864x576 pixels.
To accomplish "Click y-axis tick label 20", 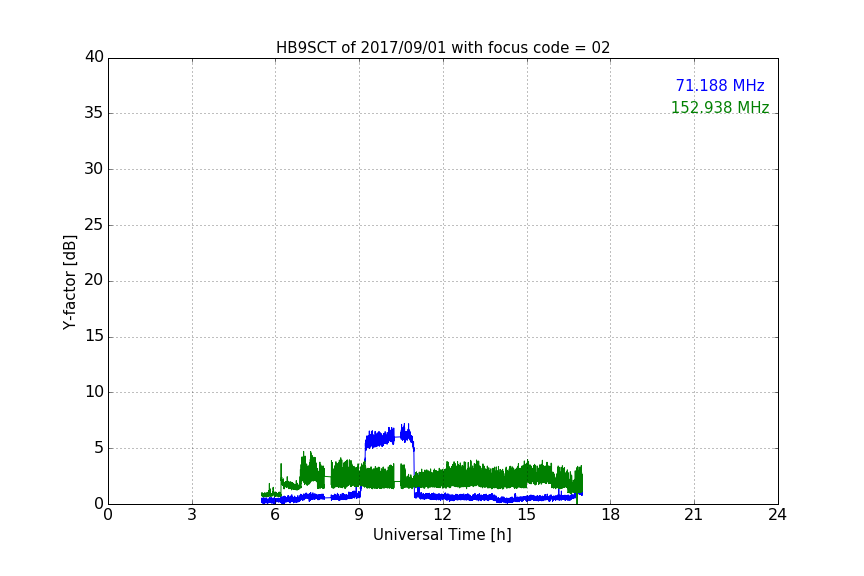I will (94, 280).
